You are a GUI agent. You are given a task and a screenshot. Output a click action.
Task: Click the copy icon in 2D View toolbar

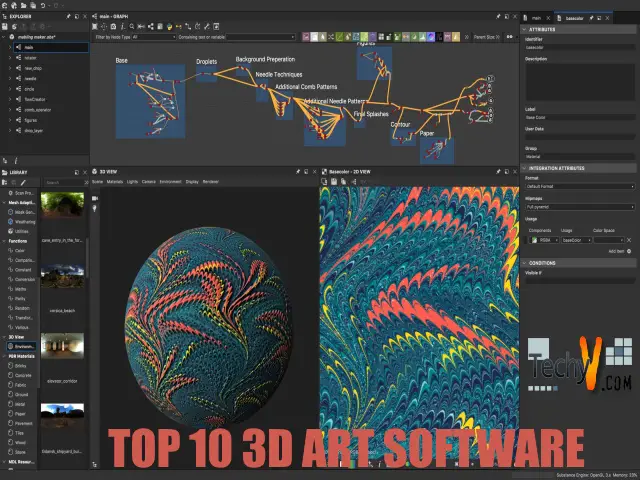click(x=344, y=182)
